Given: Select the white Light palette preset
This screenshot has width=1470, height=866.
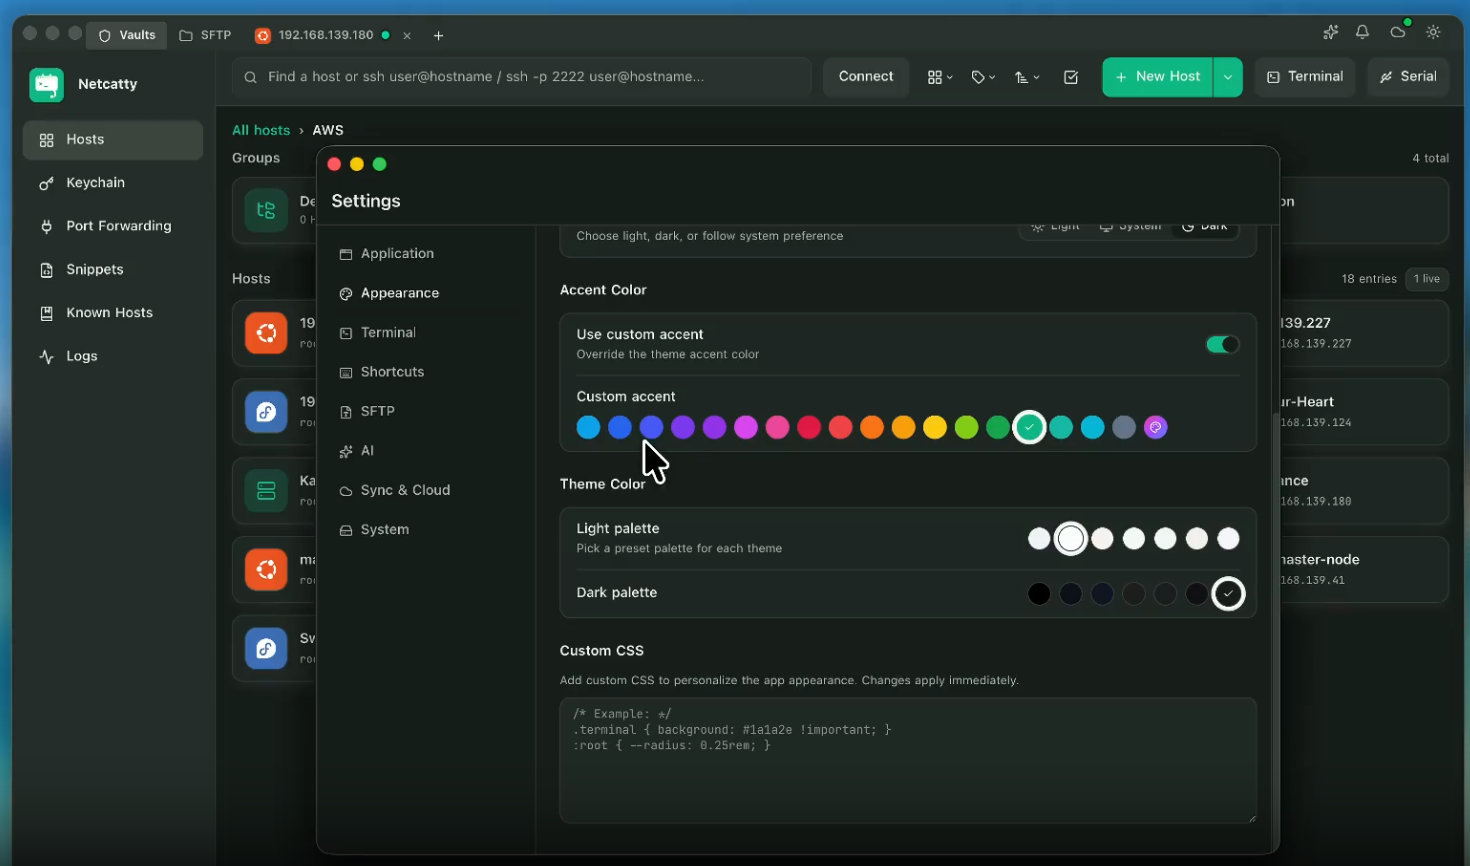Looking at the screenshot, I should pyautogui.click(x=1071, y=539).
